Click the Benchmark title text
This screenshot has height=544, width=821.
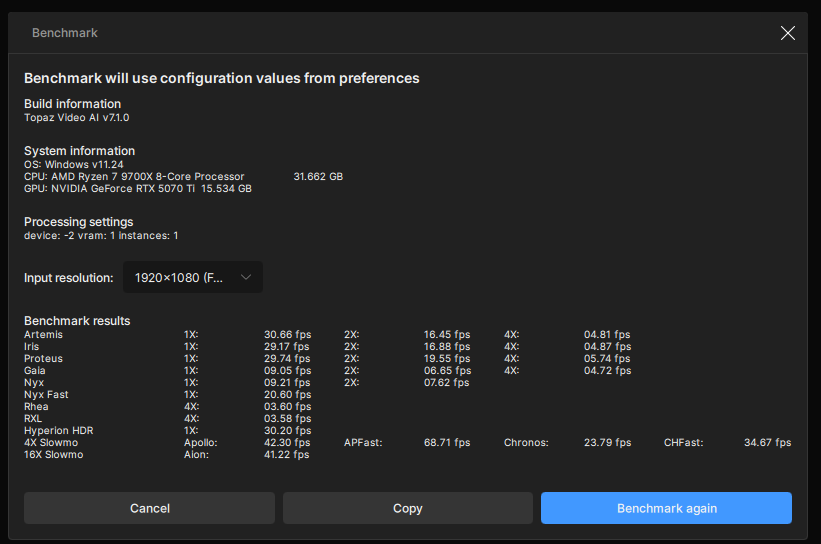[65, 33]
